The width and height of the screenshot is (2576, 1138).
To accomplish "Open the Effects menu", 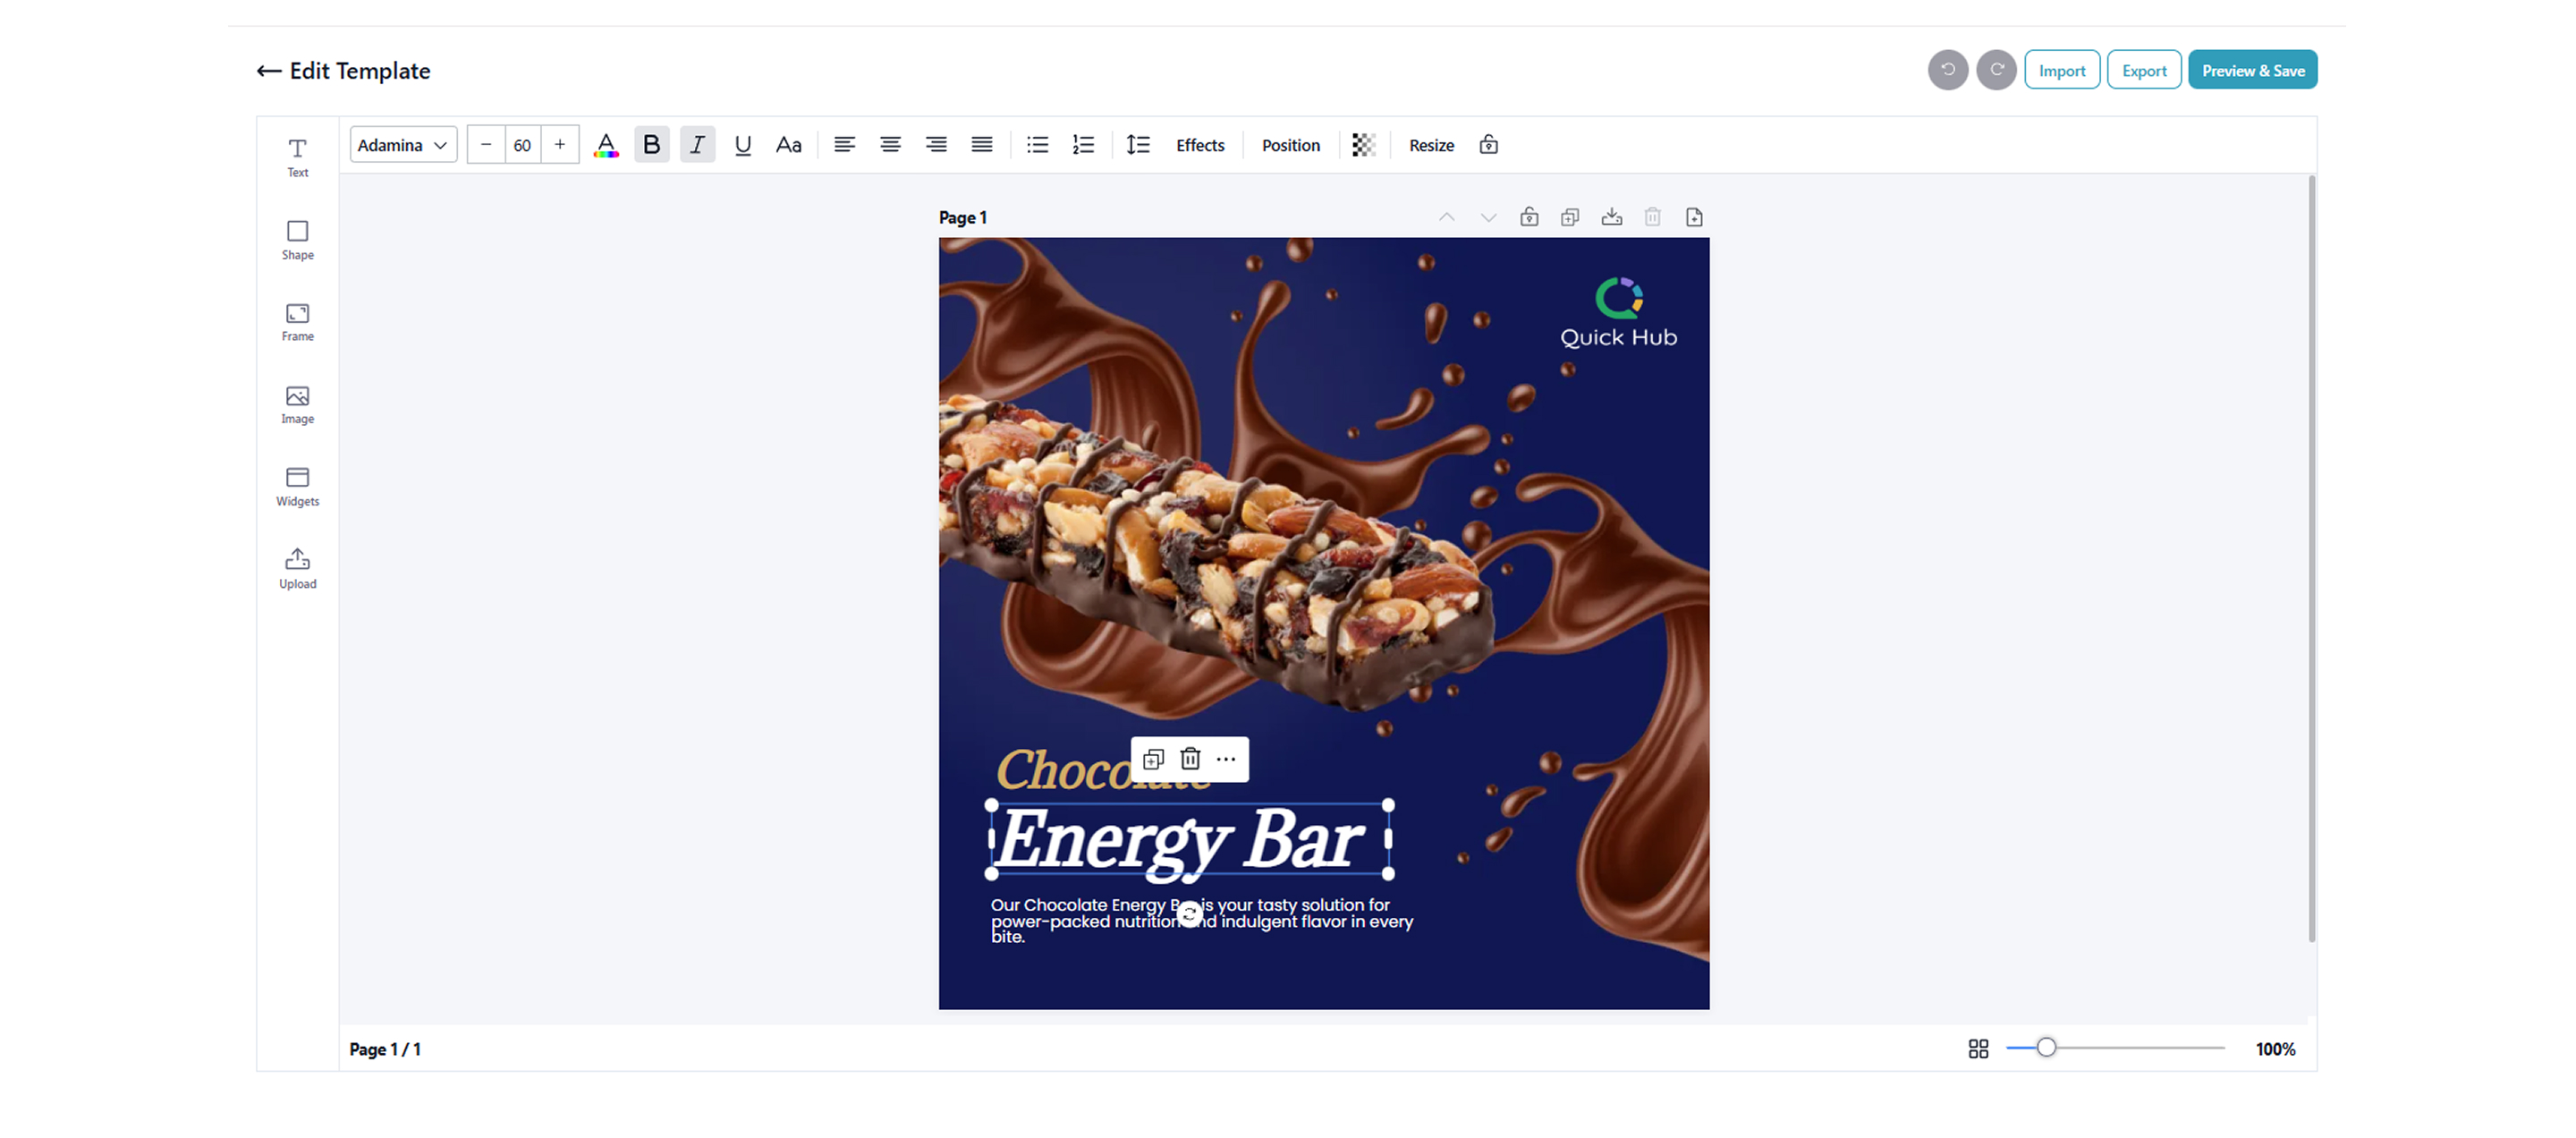I will coord(1199,145).
